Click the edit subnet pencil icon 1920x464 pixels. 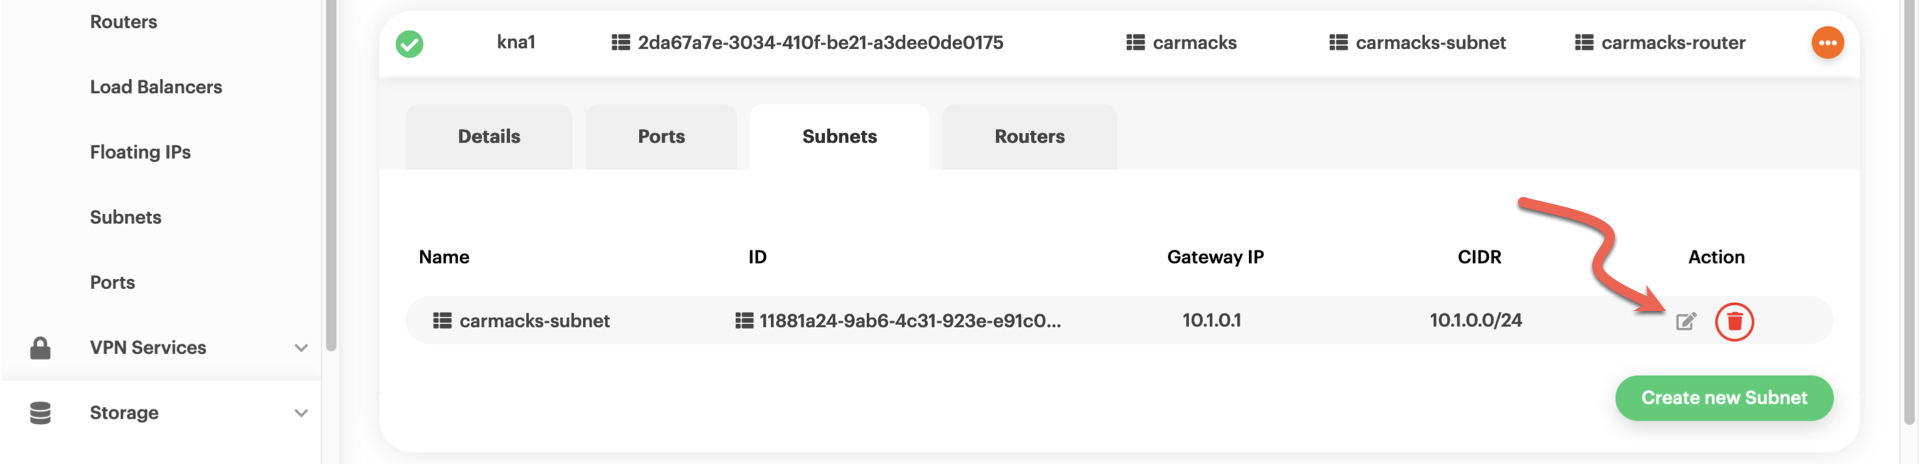[1686, 321]
